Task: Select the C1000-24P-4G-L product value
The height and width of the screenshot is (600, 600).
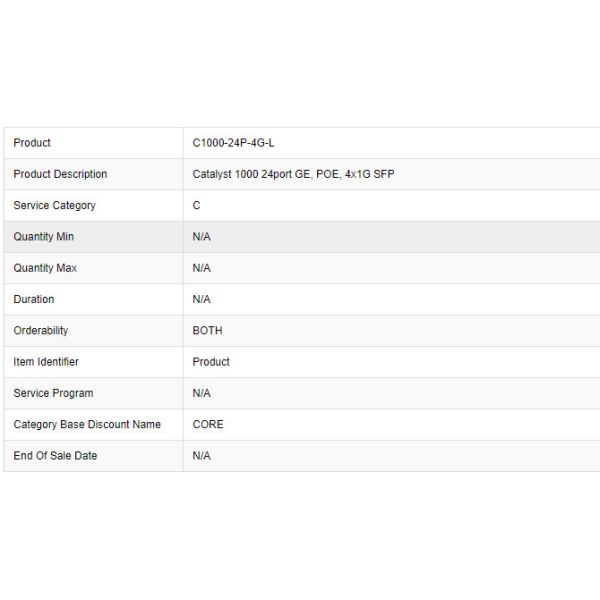Action: pos(233,143)
